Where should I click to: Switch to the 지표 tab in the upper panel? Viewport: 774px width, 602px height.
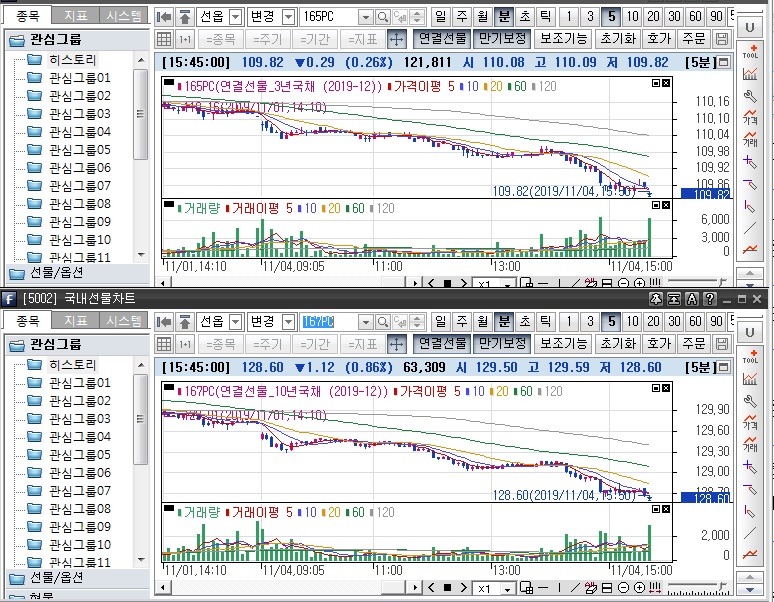[75, 16]
